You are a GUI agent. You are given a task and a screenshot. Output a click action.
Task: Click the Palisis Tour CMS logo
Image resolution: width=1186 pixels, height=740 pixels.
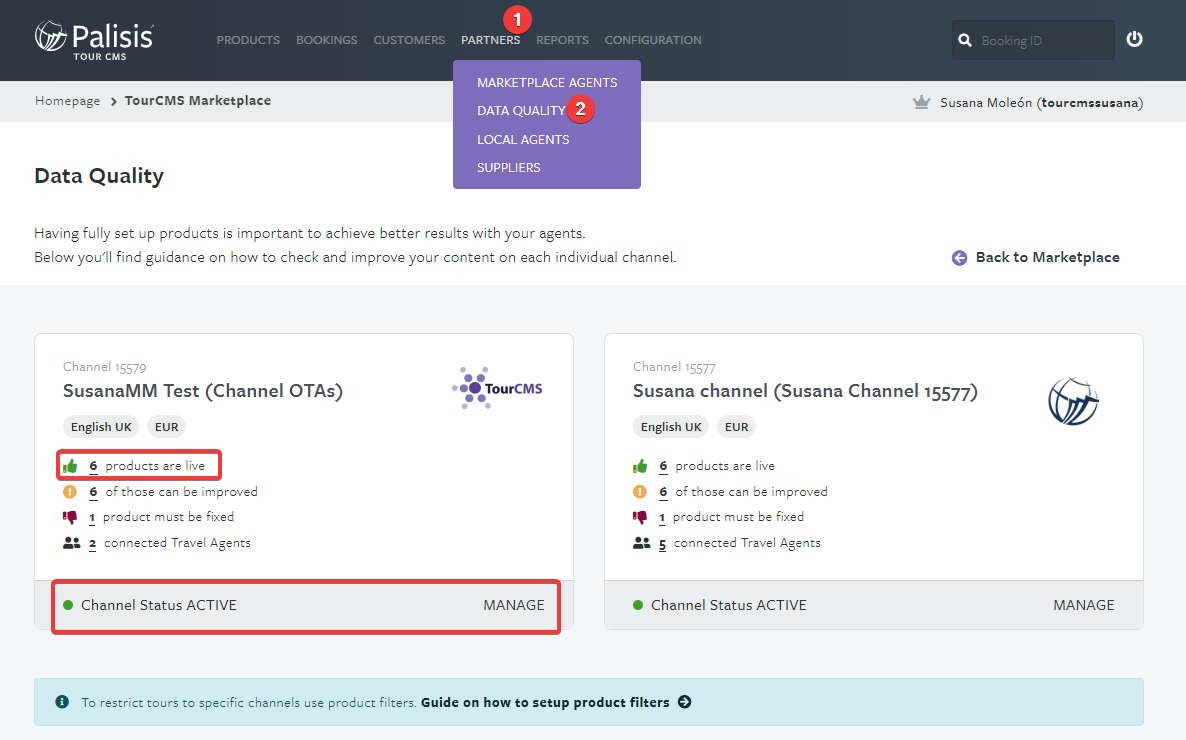point(94,40)
